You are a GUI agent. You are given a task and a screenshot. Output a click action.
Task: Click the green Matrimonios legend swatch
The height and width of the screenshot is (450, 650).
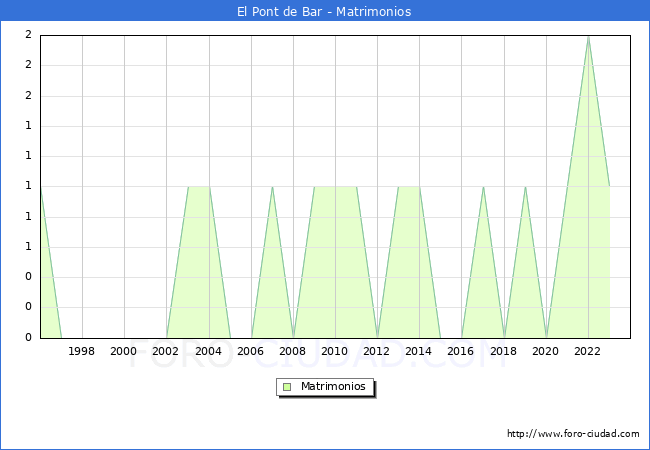point(287,386)
